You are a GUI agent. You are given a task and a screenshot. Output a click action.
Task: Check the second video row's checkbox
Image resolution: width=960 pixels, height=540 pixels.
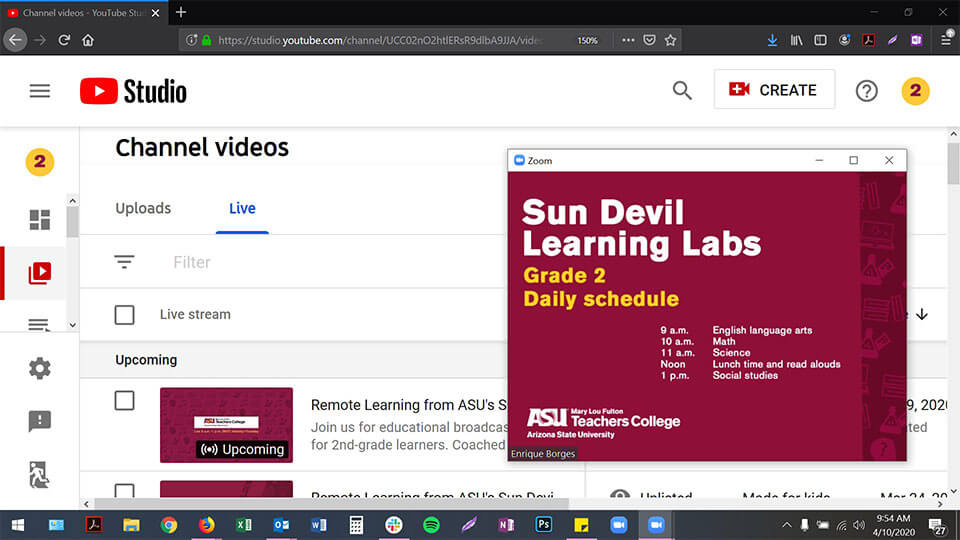[x=124, y=490]
